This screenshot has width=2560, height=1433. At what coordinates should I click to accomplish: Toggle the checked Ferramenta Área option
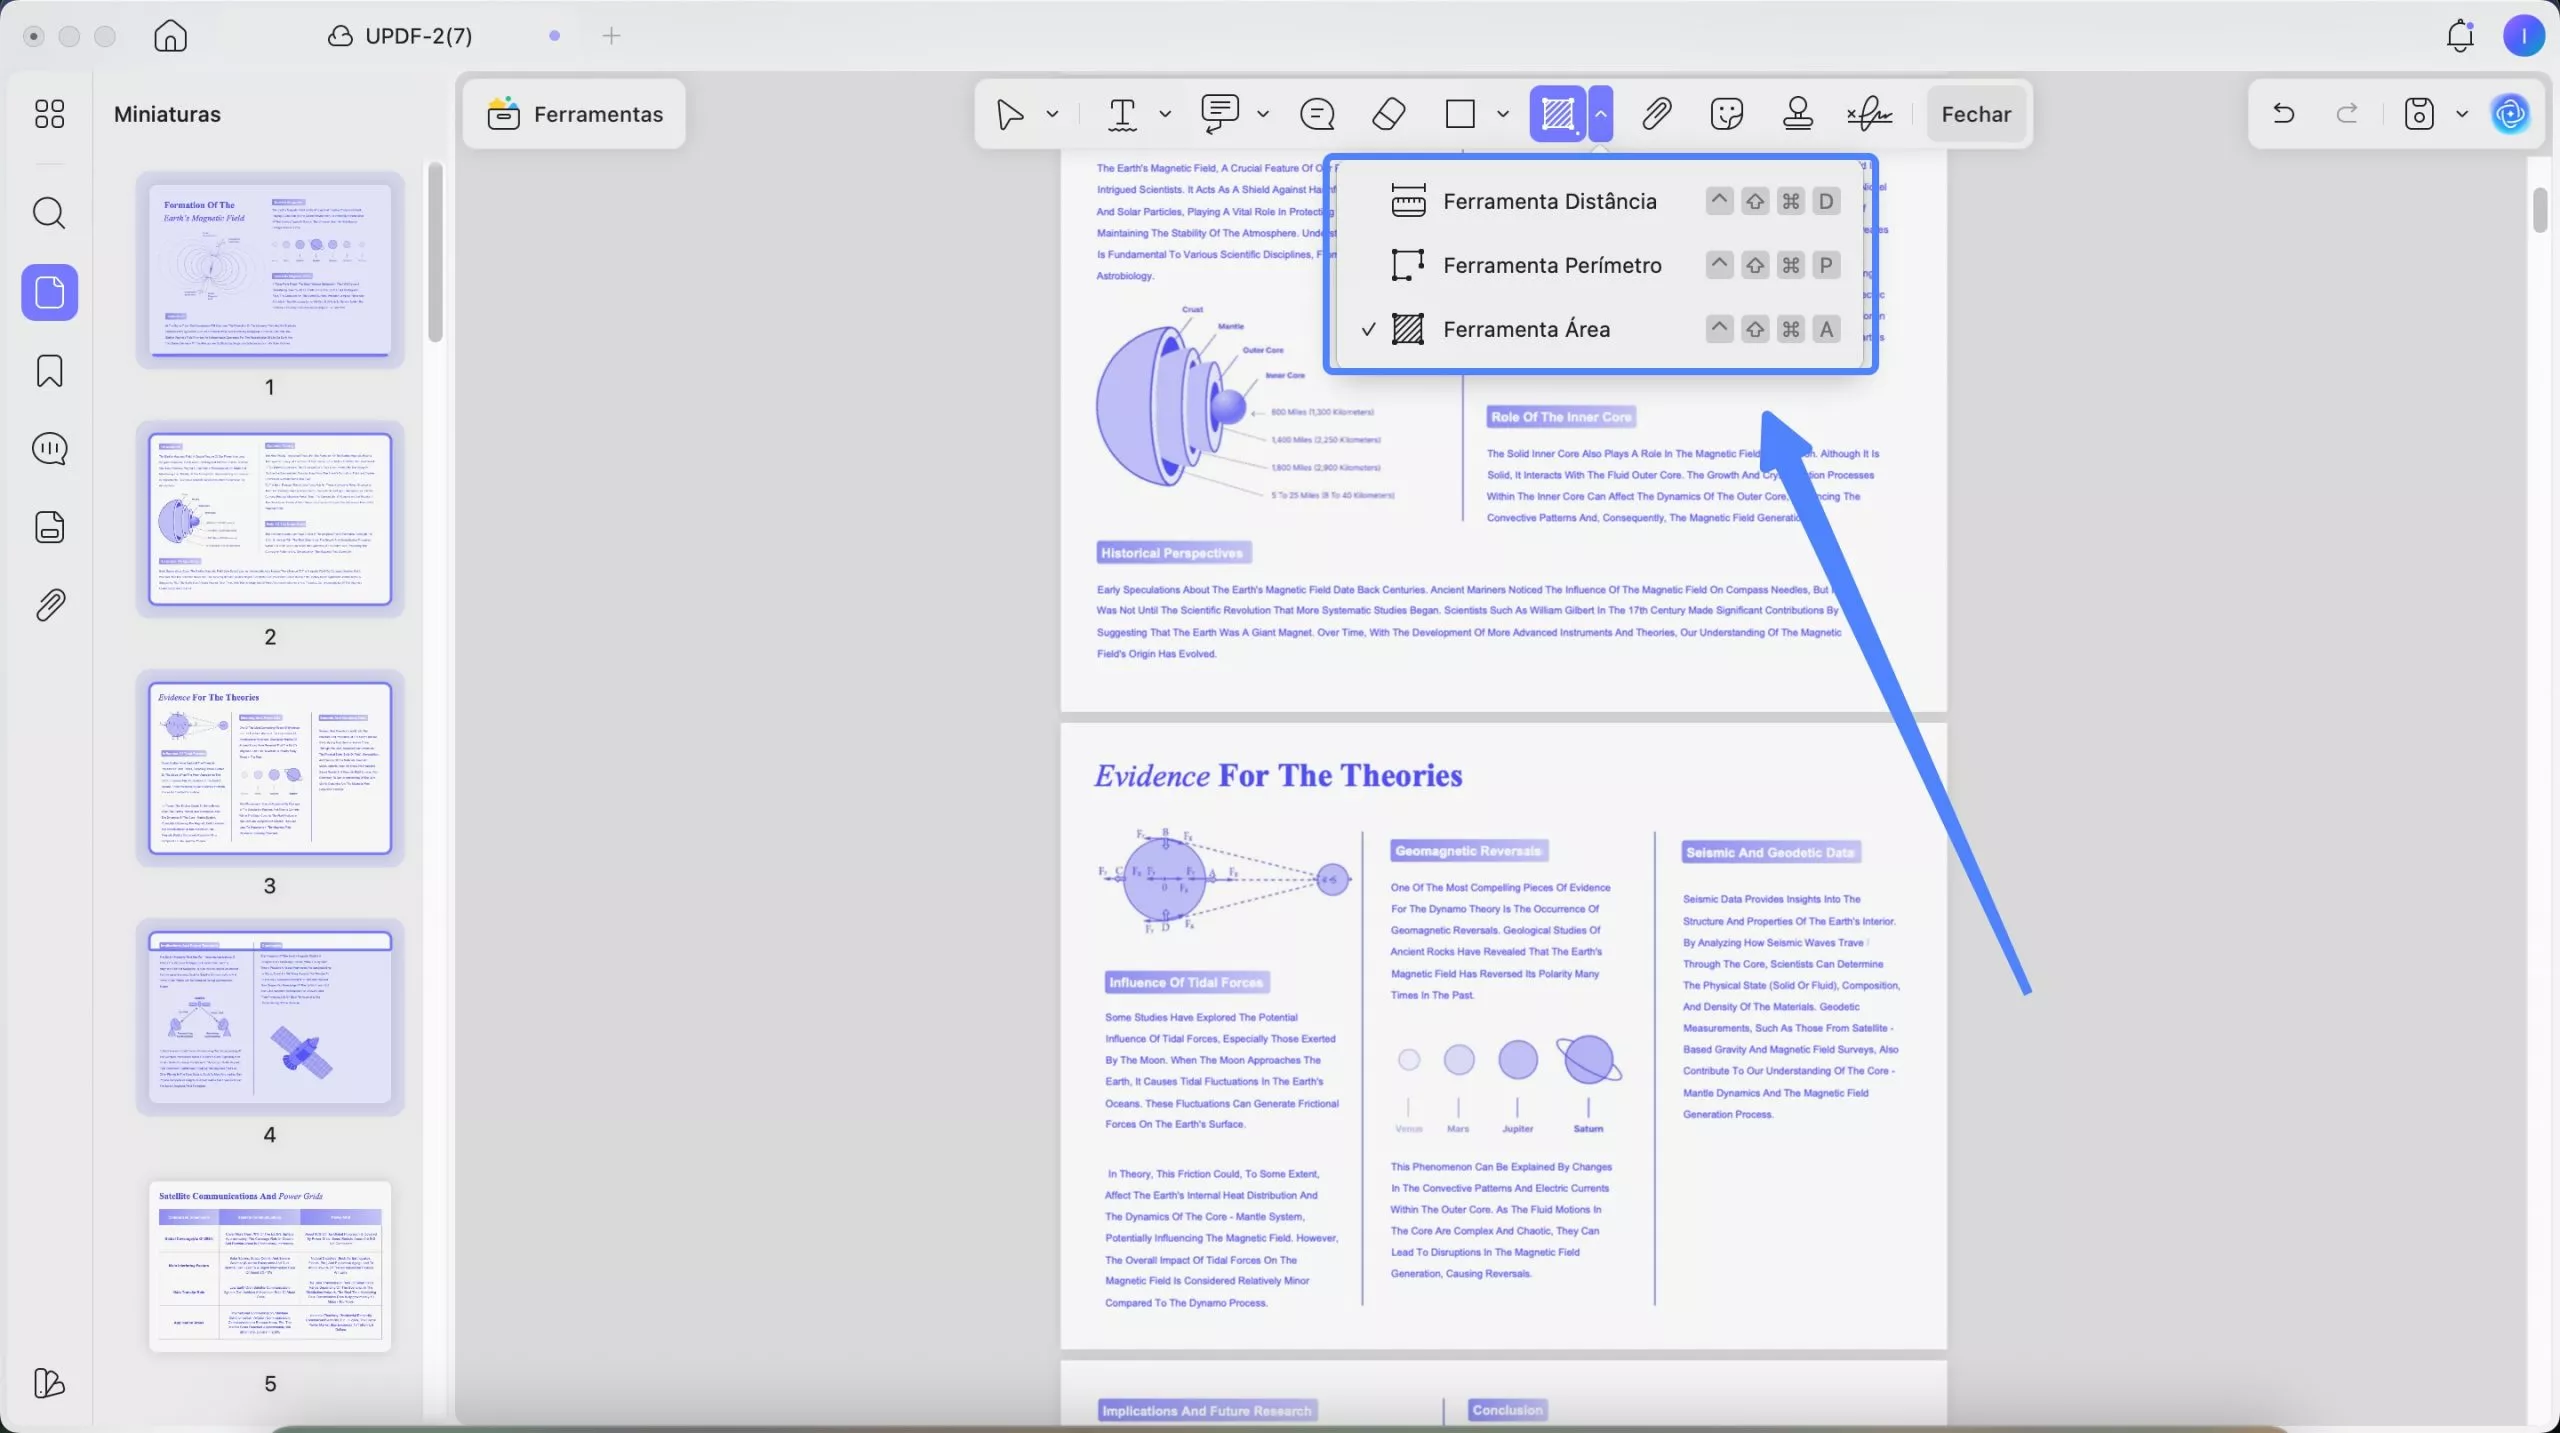pos(1526,329)
